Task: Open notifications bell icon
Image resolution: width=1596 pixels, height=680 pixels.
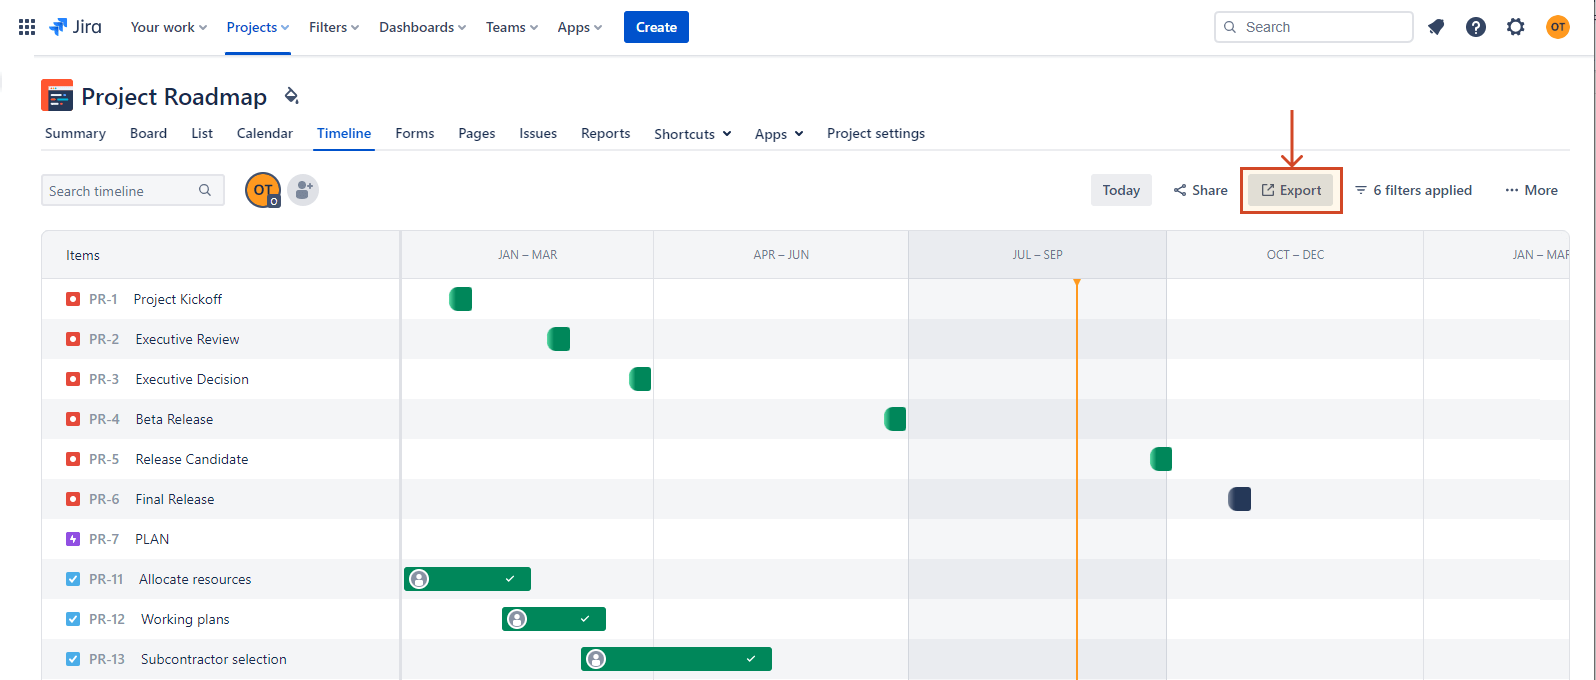Action: click(x=1436, y=27)
